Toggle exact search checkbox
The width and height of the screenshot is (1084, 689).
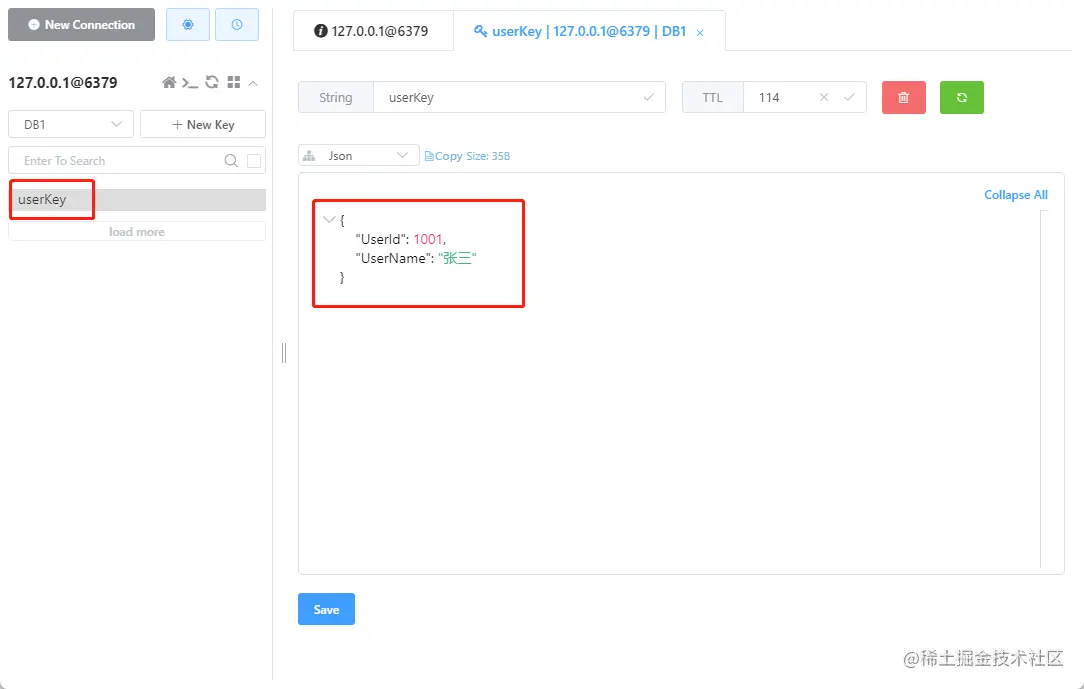click(254, 160)
